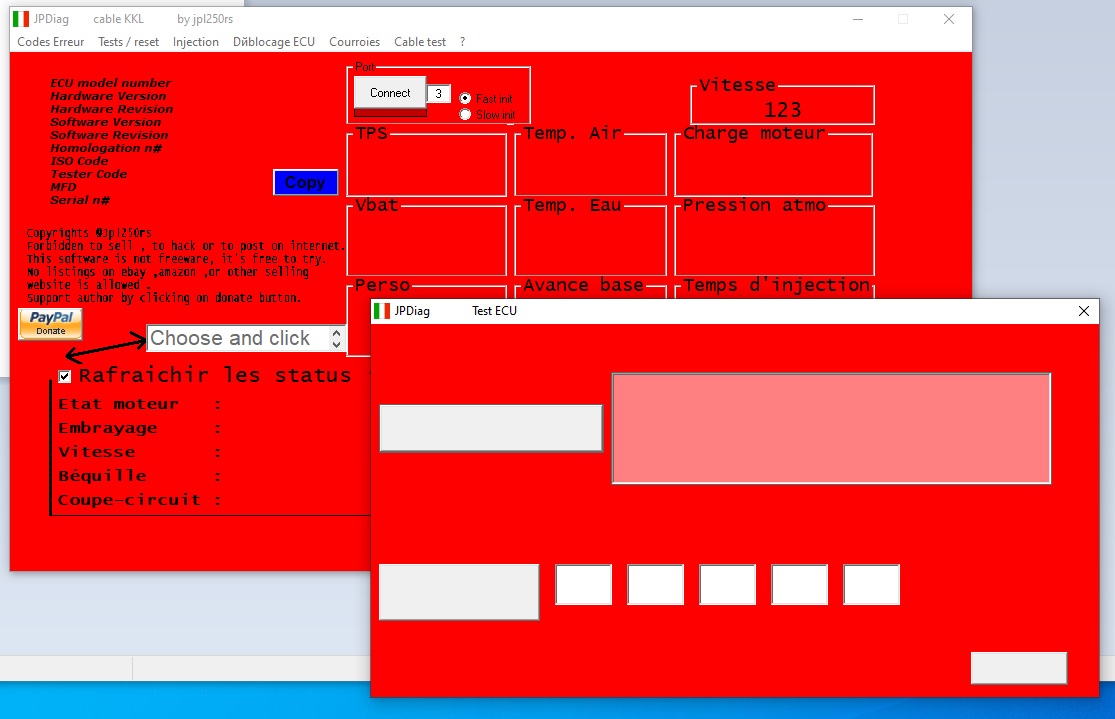Image resolution: width=1115 pixels, height=719 pixels.
Task: Click the COM port number field showing 3
Action: coord(438,92)
